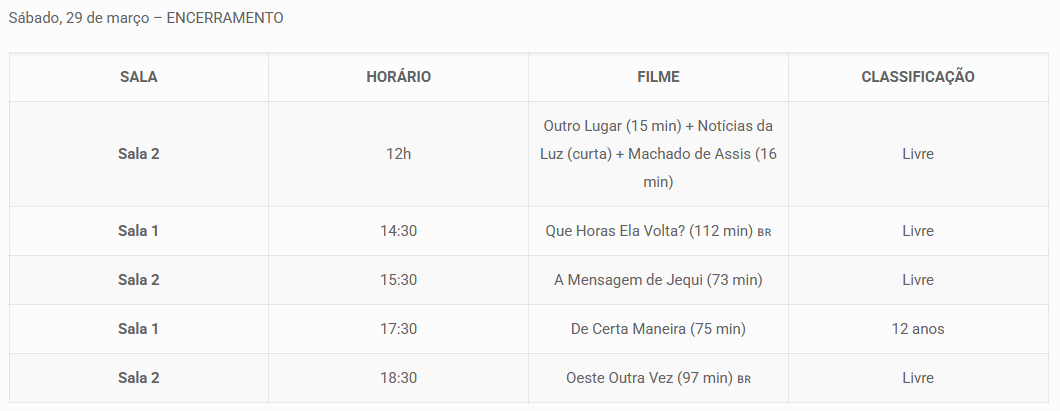The width and height of the screenshot is (1060, 411).
Task: Click the 15:30 showtime
Action: pos(398,280)
